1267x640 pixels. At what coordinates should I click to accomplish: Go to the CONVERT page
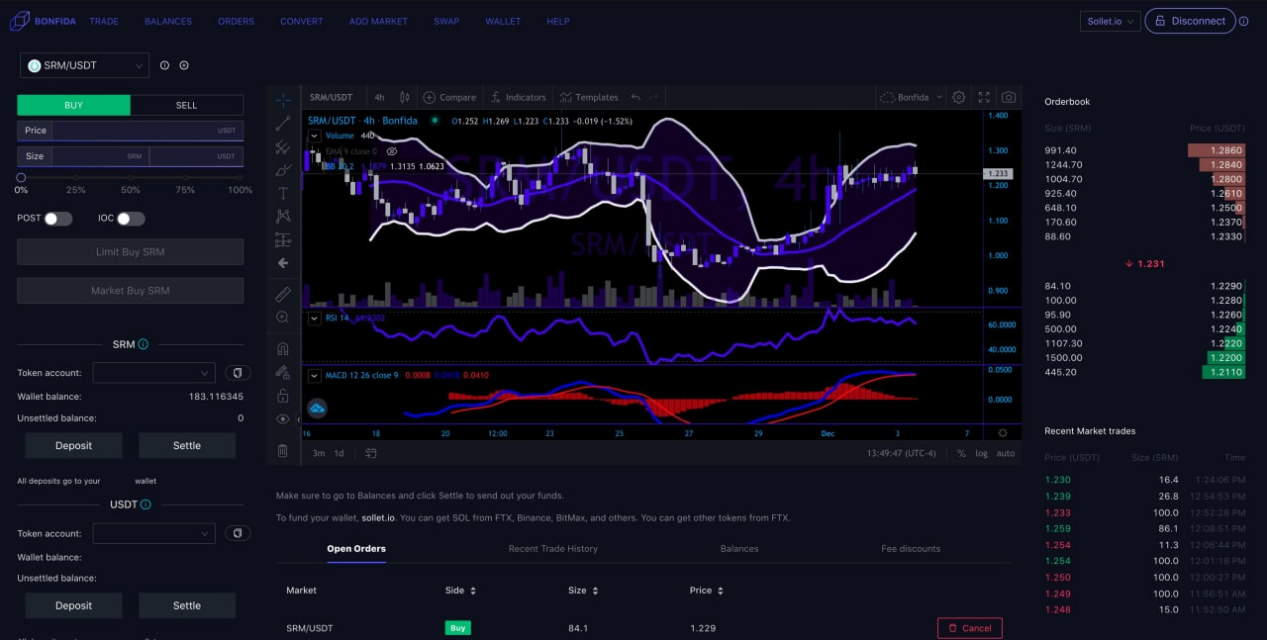[x=301, y=21]
